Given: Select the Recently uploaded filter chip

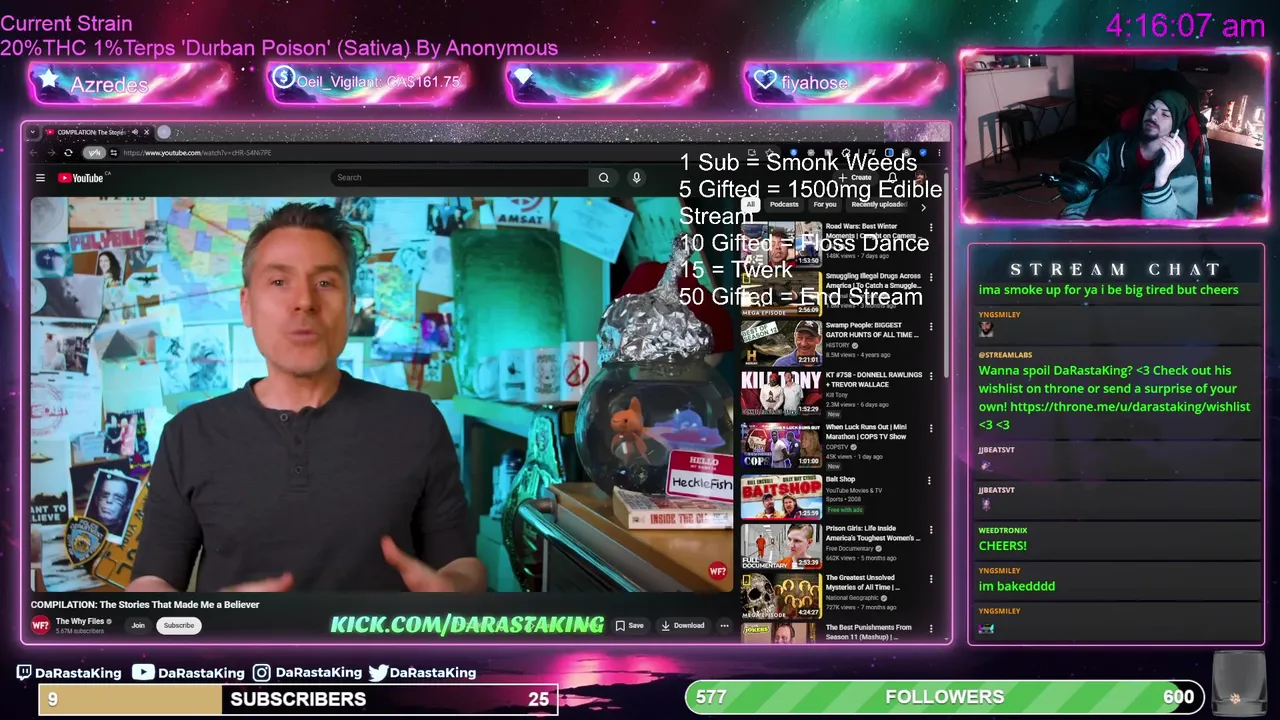Looking at the screenshot, I should tap(878, 205).
